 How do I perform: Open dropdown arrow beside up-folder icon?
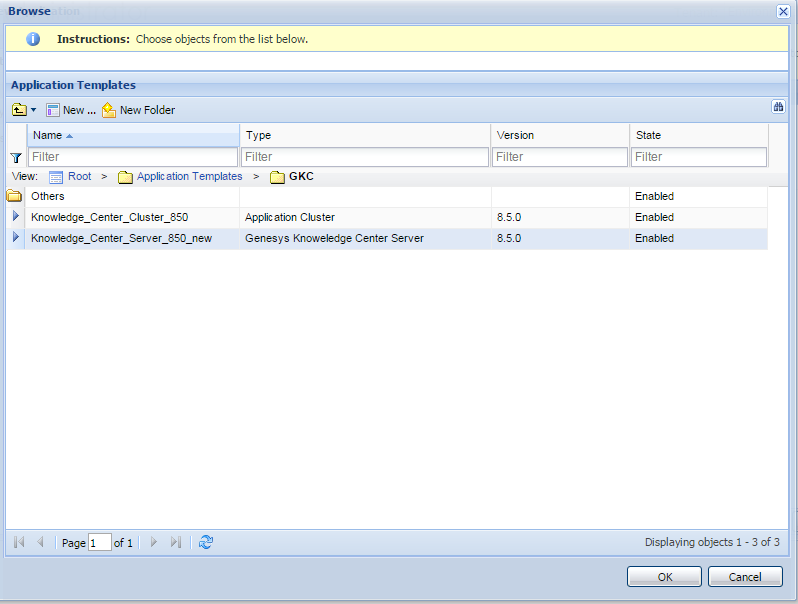tap(33, 110)
